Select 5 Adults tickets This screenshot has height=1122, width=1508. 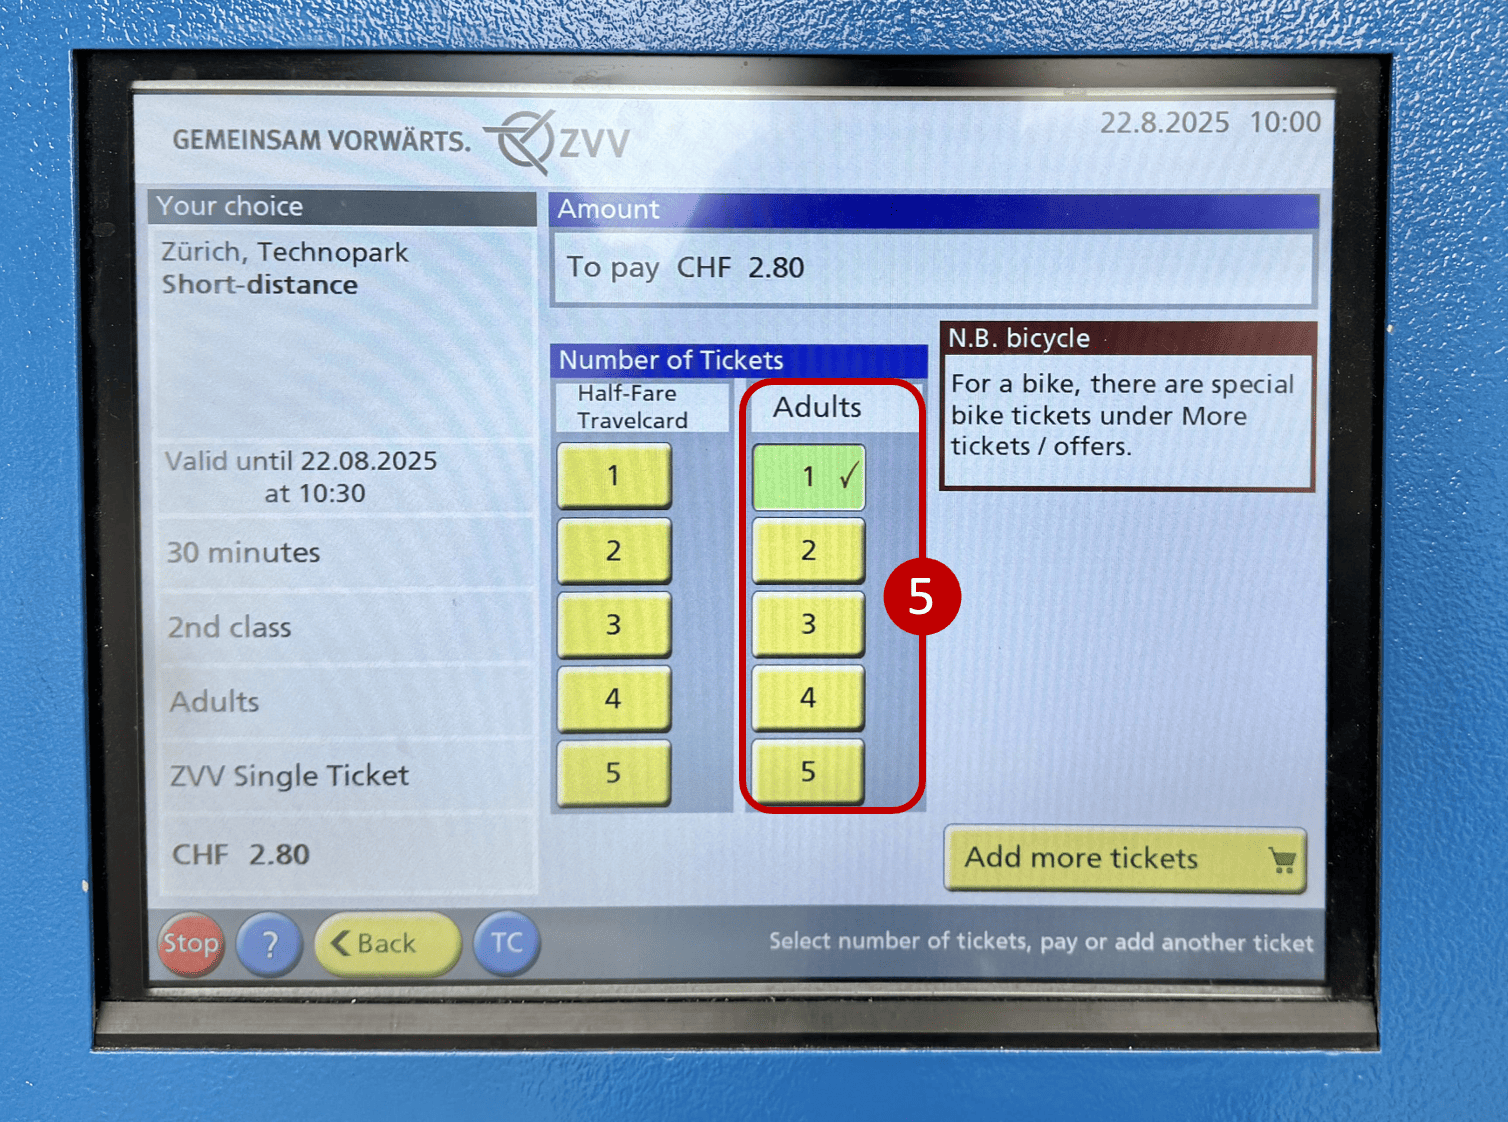[x=808, y=771]
